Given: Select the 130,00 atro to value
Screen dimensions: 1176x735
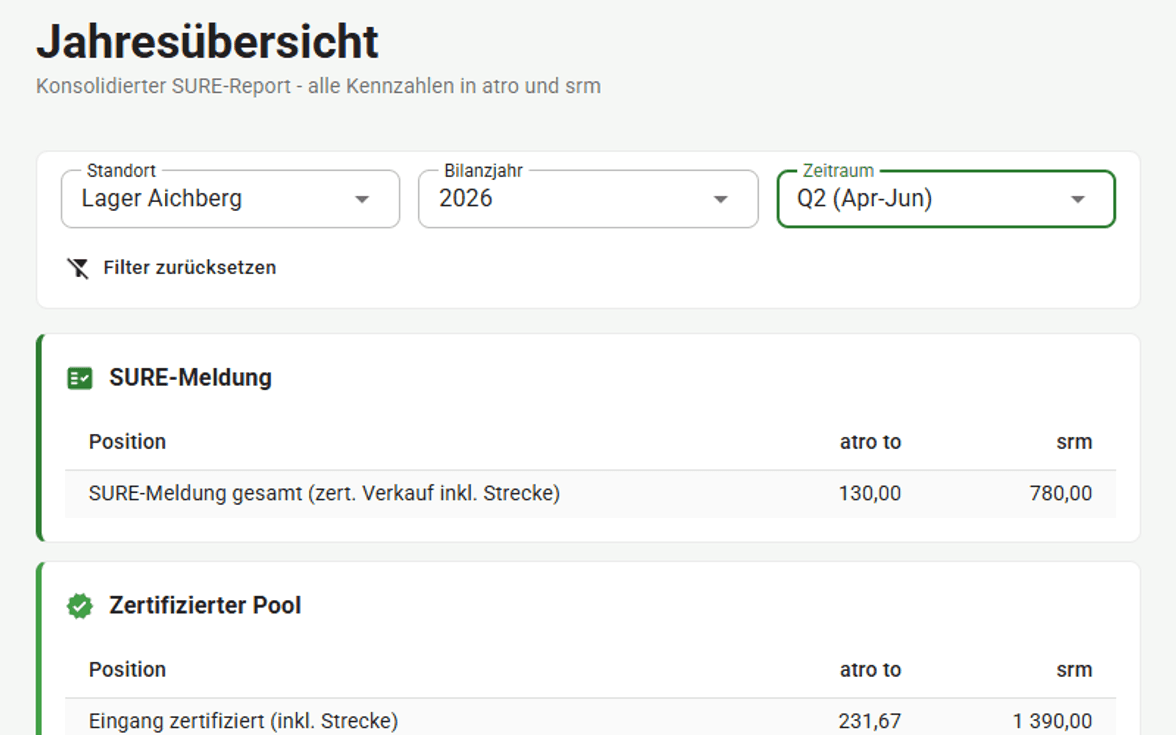Looking at the screenshot, I should 870,494.
